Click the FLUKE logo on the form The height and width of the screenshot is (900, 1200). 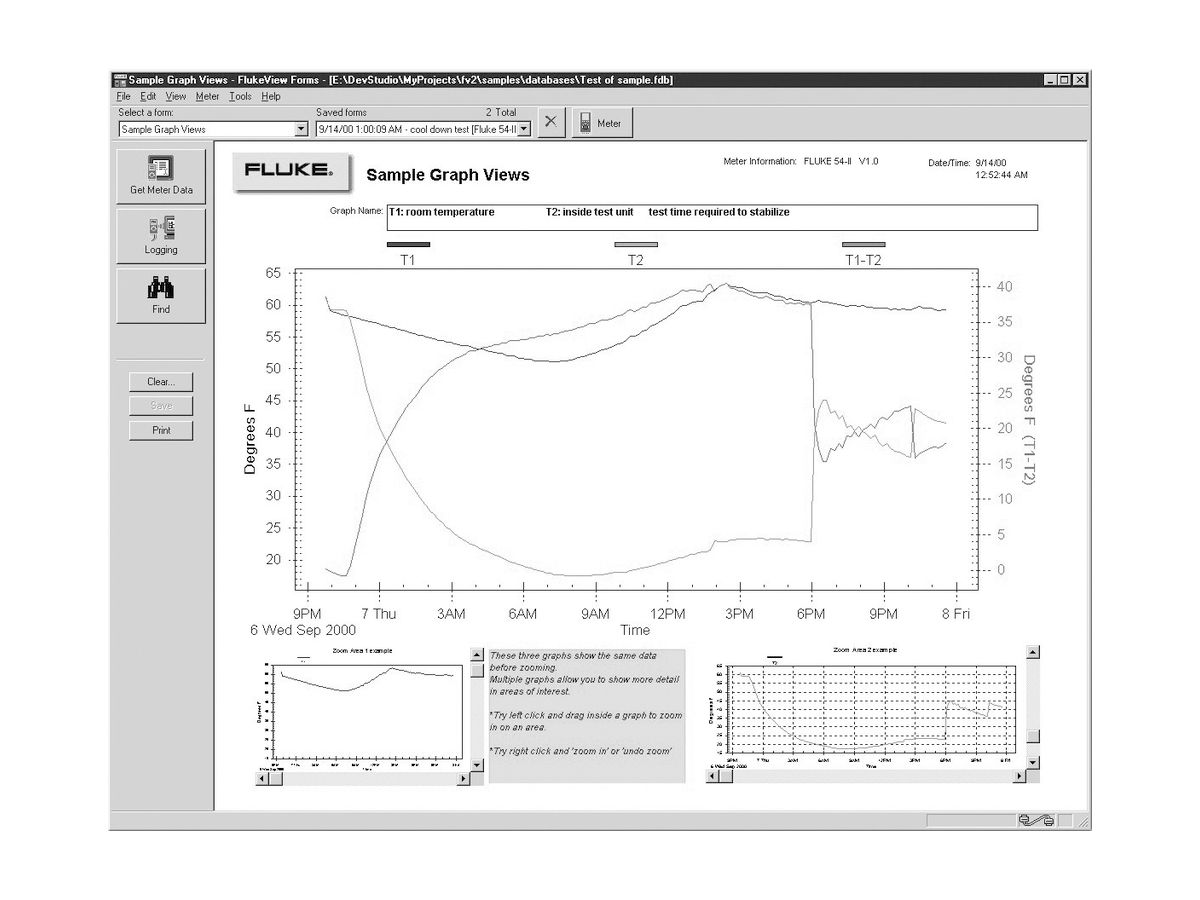click(291, 171)
